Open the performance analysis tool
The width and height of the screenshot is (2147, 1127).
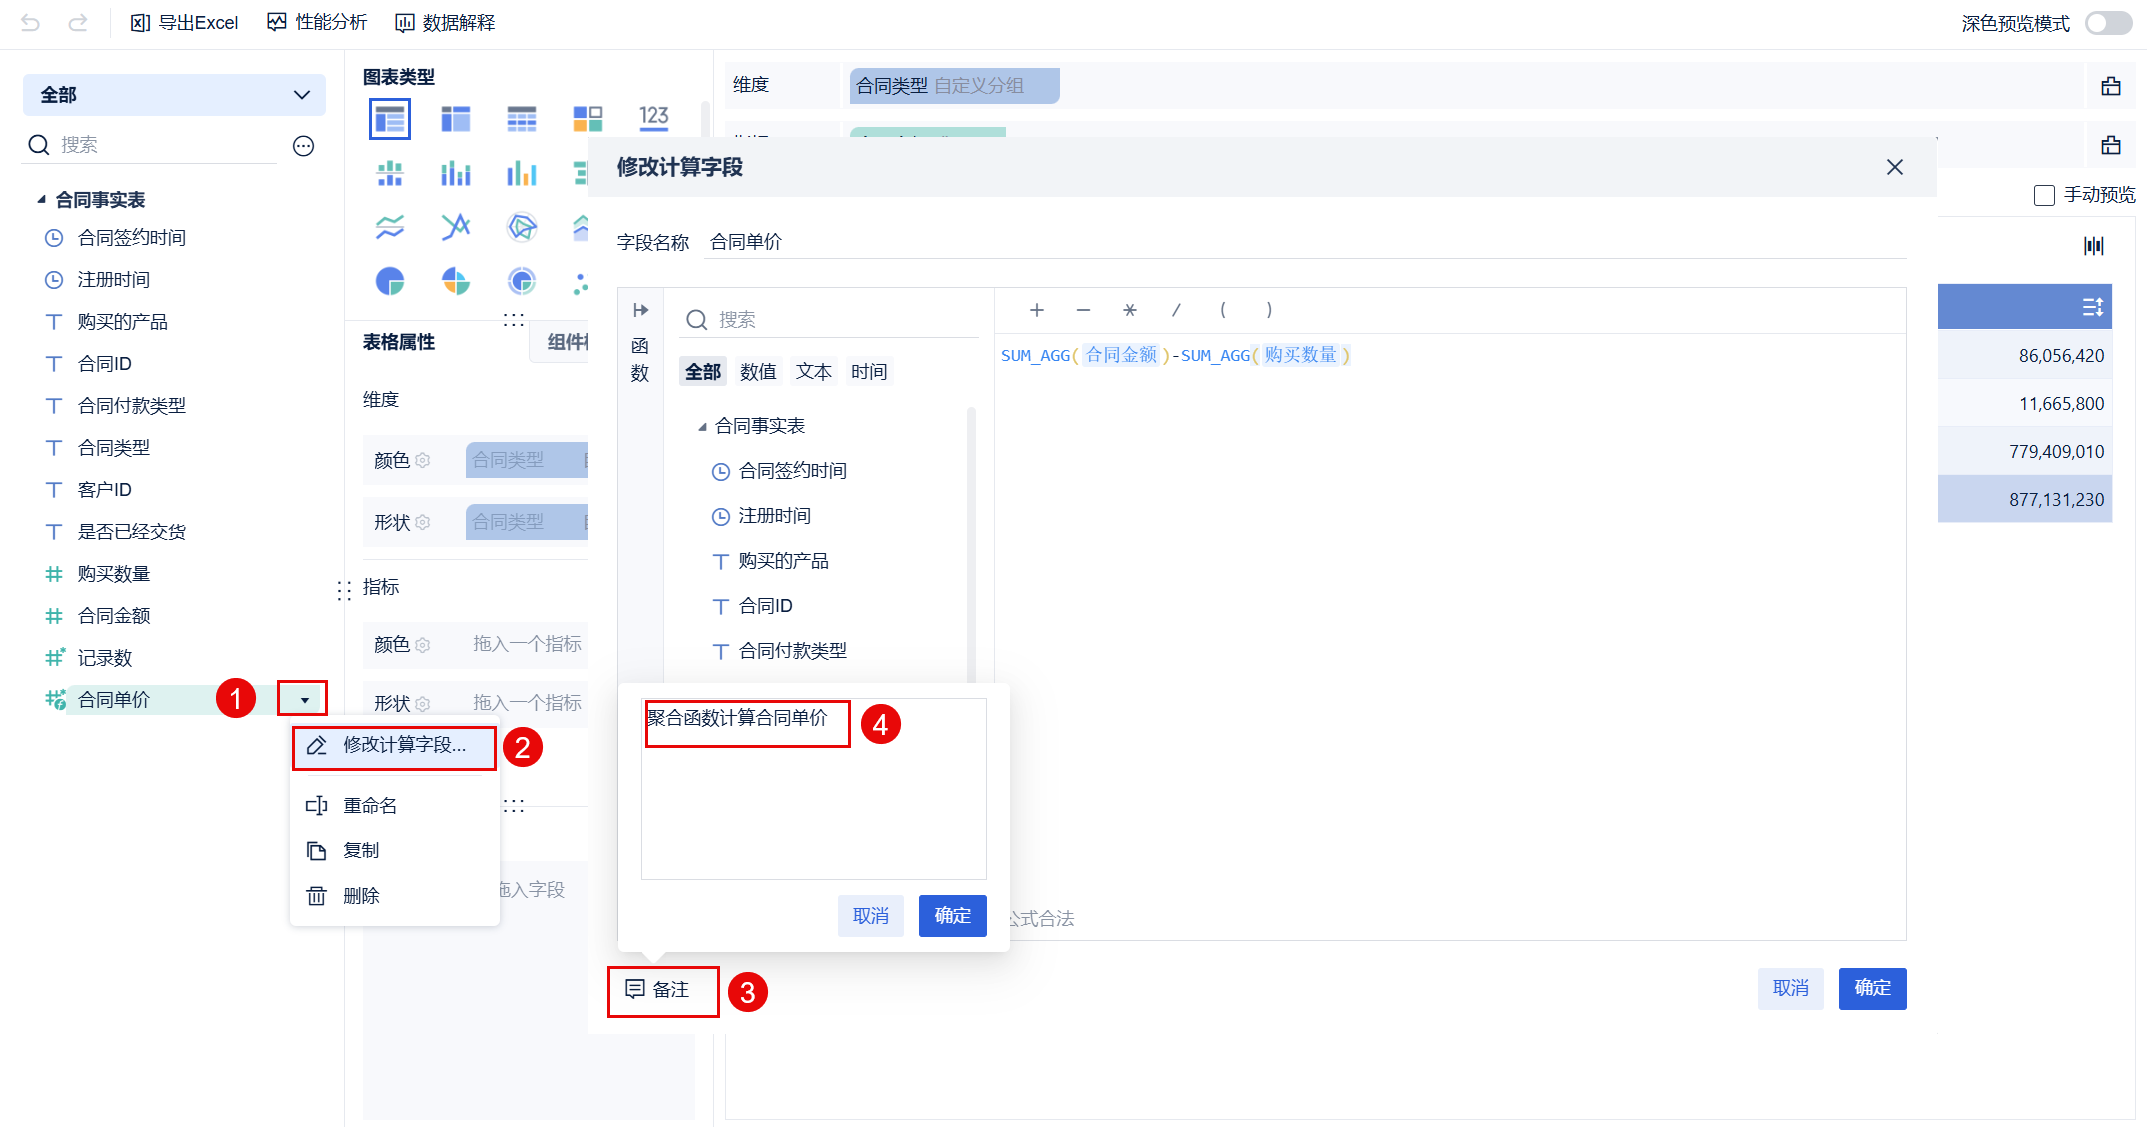pyautogui.click(x=317, y=23)
